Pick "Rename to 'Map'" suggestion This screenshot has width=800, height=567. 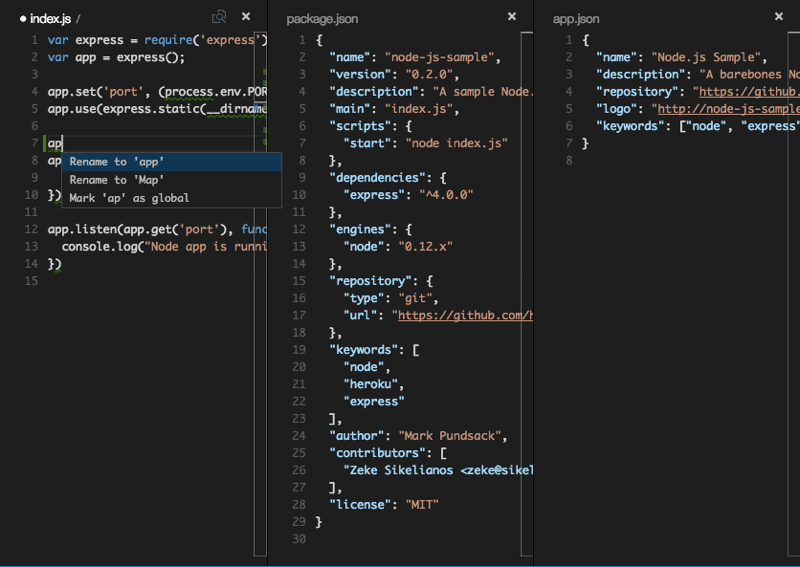coord(112,180)
